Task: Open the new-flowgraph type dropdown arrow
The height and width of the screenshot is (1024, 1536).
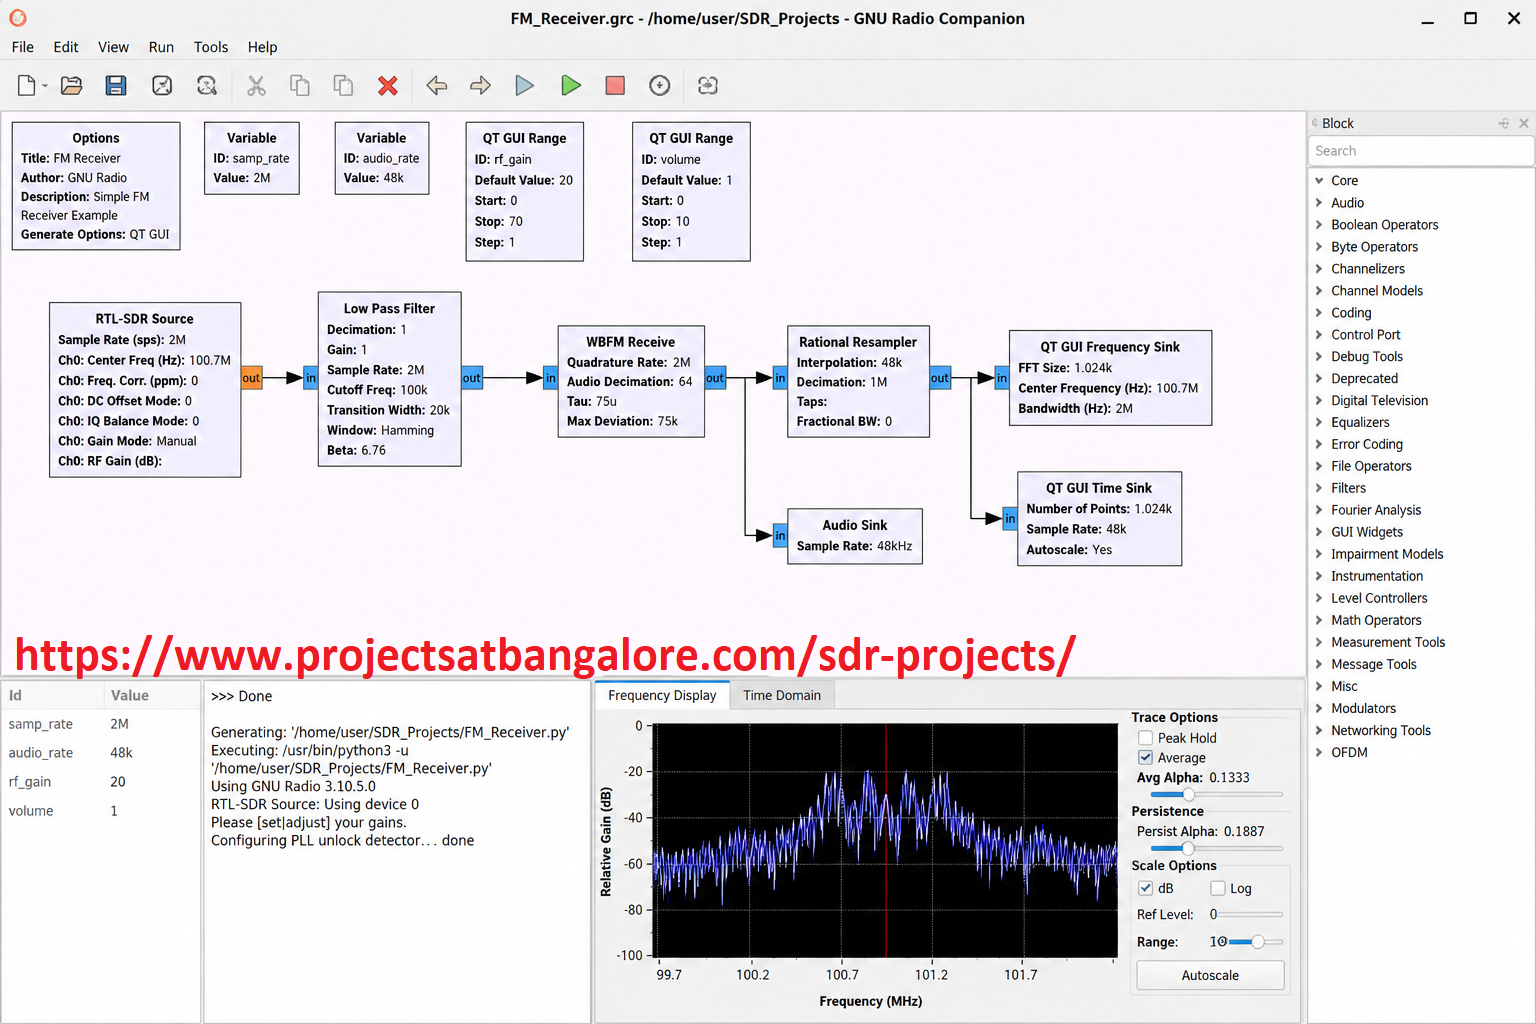Action: [45, 87]
